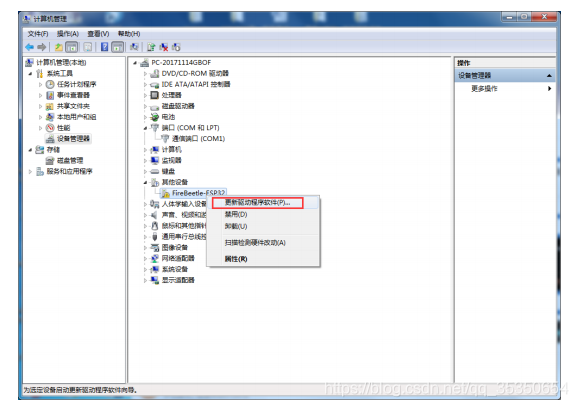The image size is (578, 407).
Task: Select 性能 label in the left tree
Action: 63,128
